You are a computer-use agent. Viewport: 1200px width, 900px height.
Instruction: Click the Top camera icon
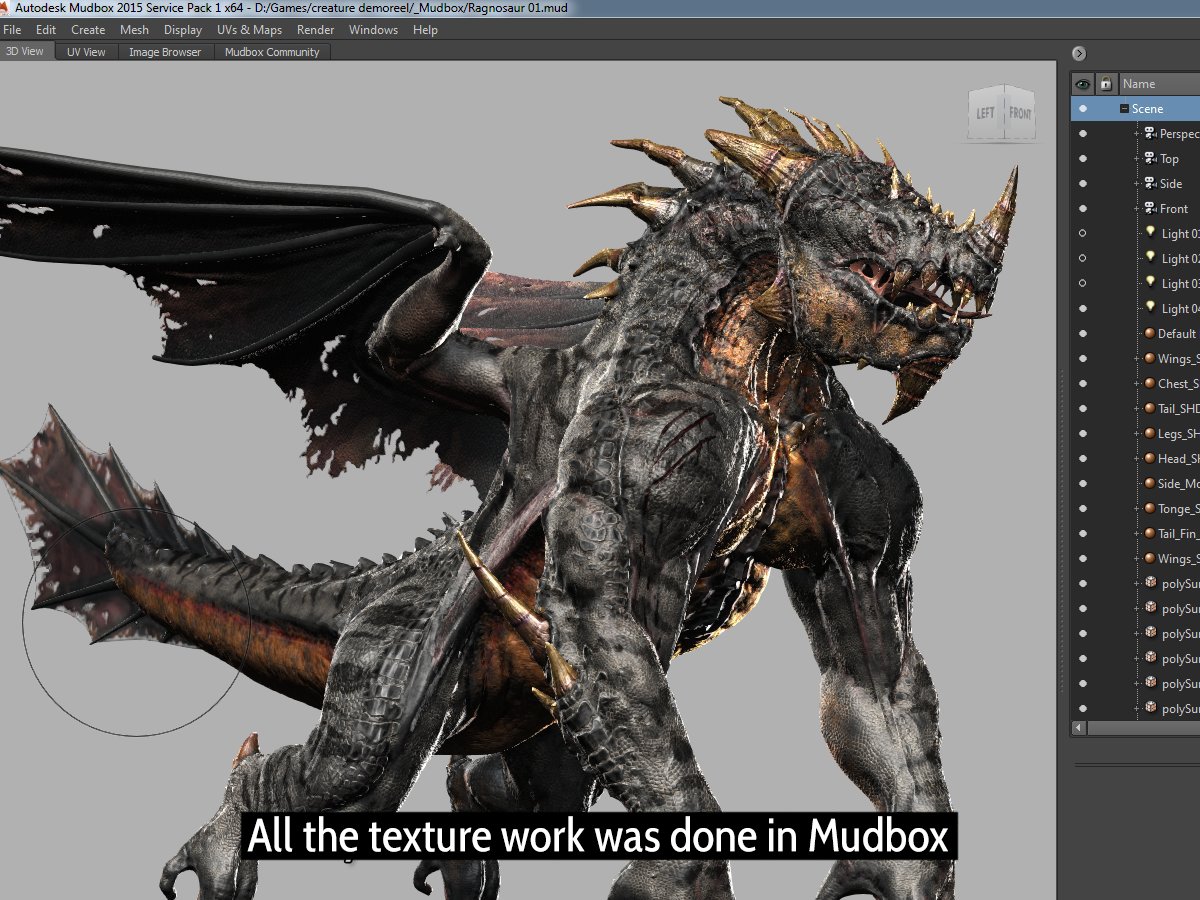click(x=1150, y=158)
